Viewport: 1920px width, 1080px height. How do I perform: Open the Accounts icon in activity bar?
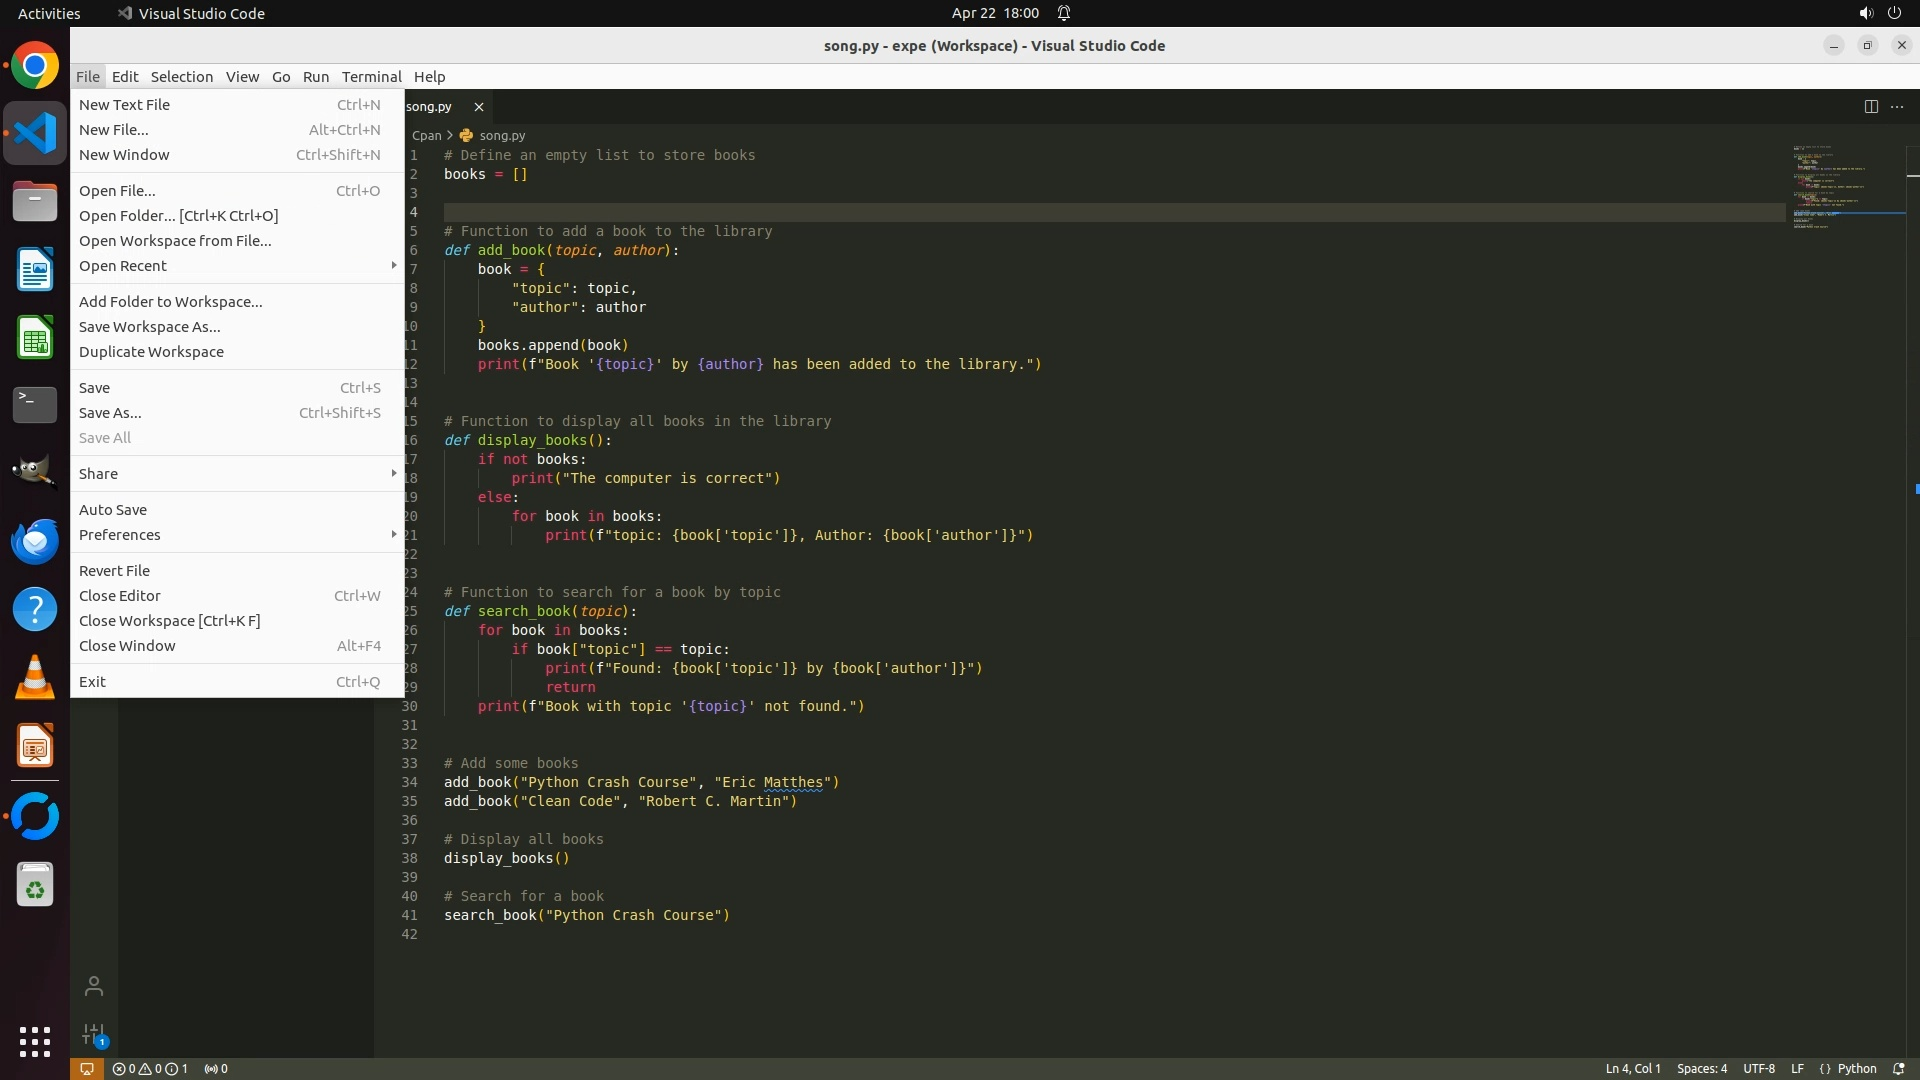(94, 986)
